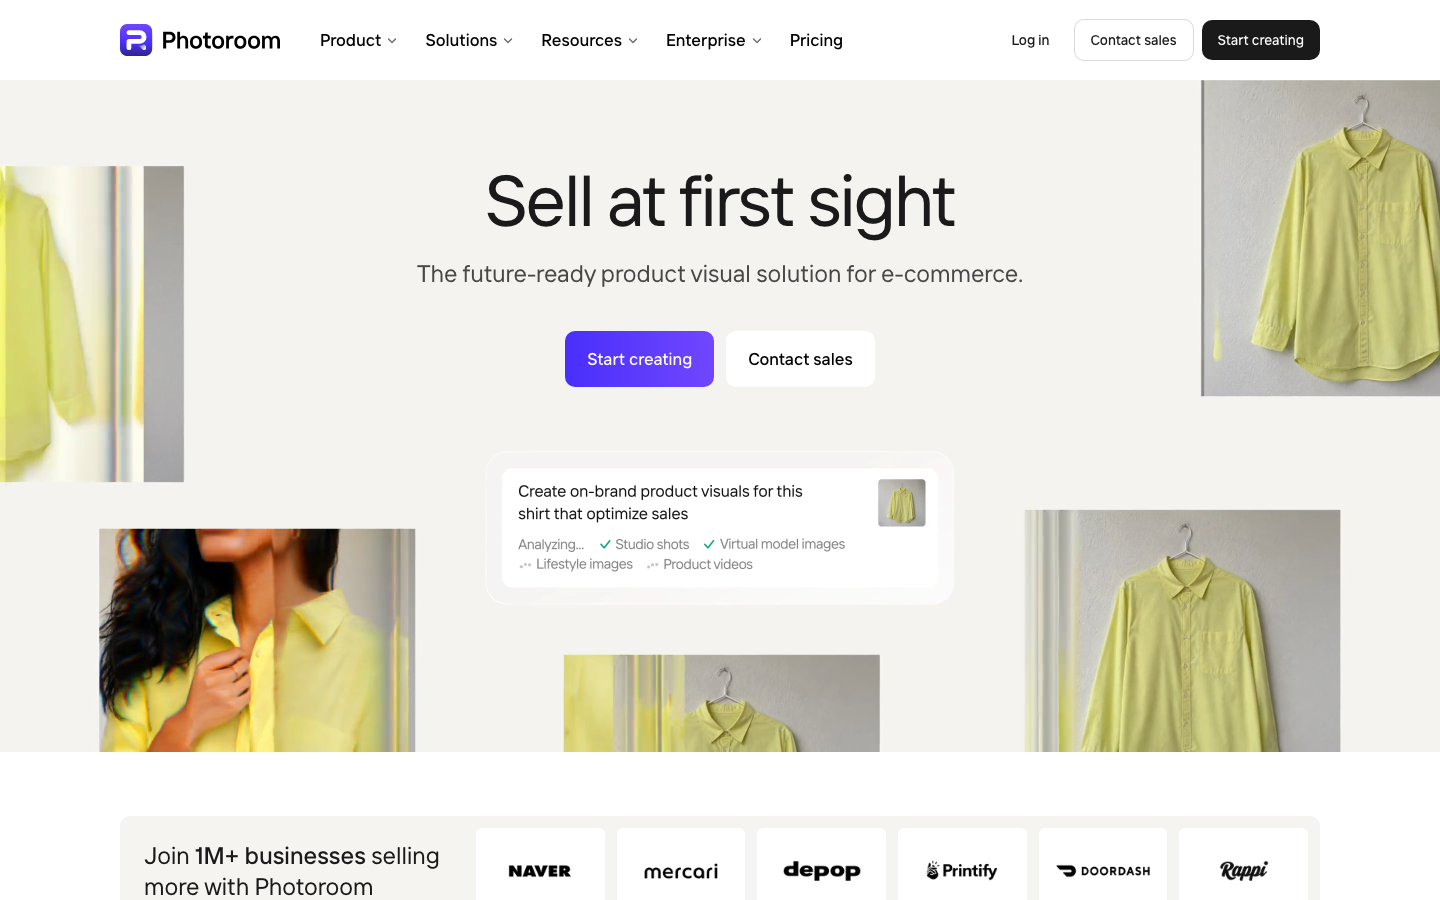Expand the Solutions dropdown menu
Screen dimensions: 1440x900
(x=469, y=40)
